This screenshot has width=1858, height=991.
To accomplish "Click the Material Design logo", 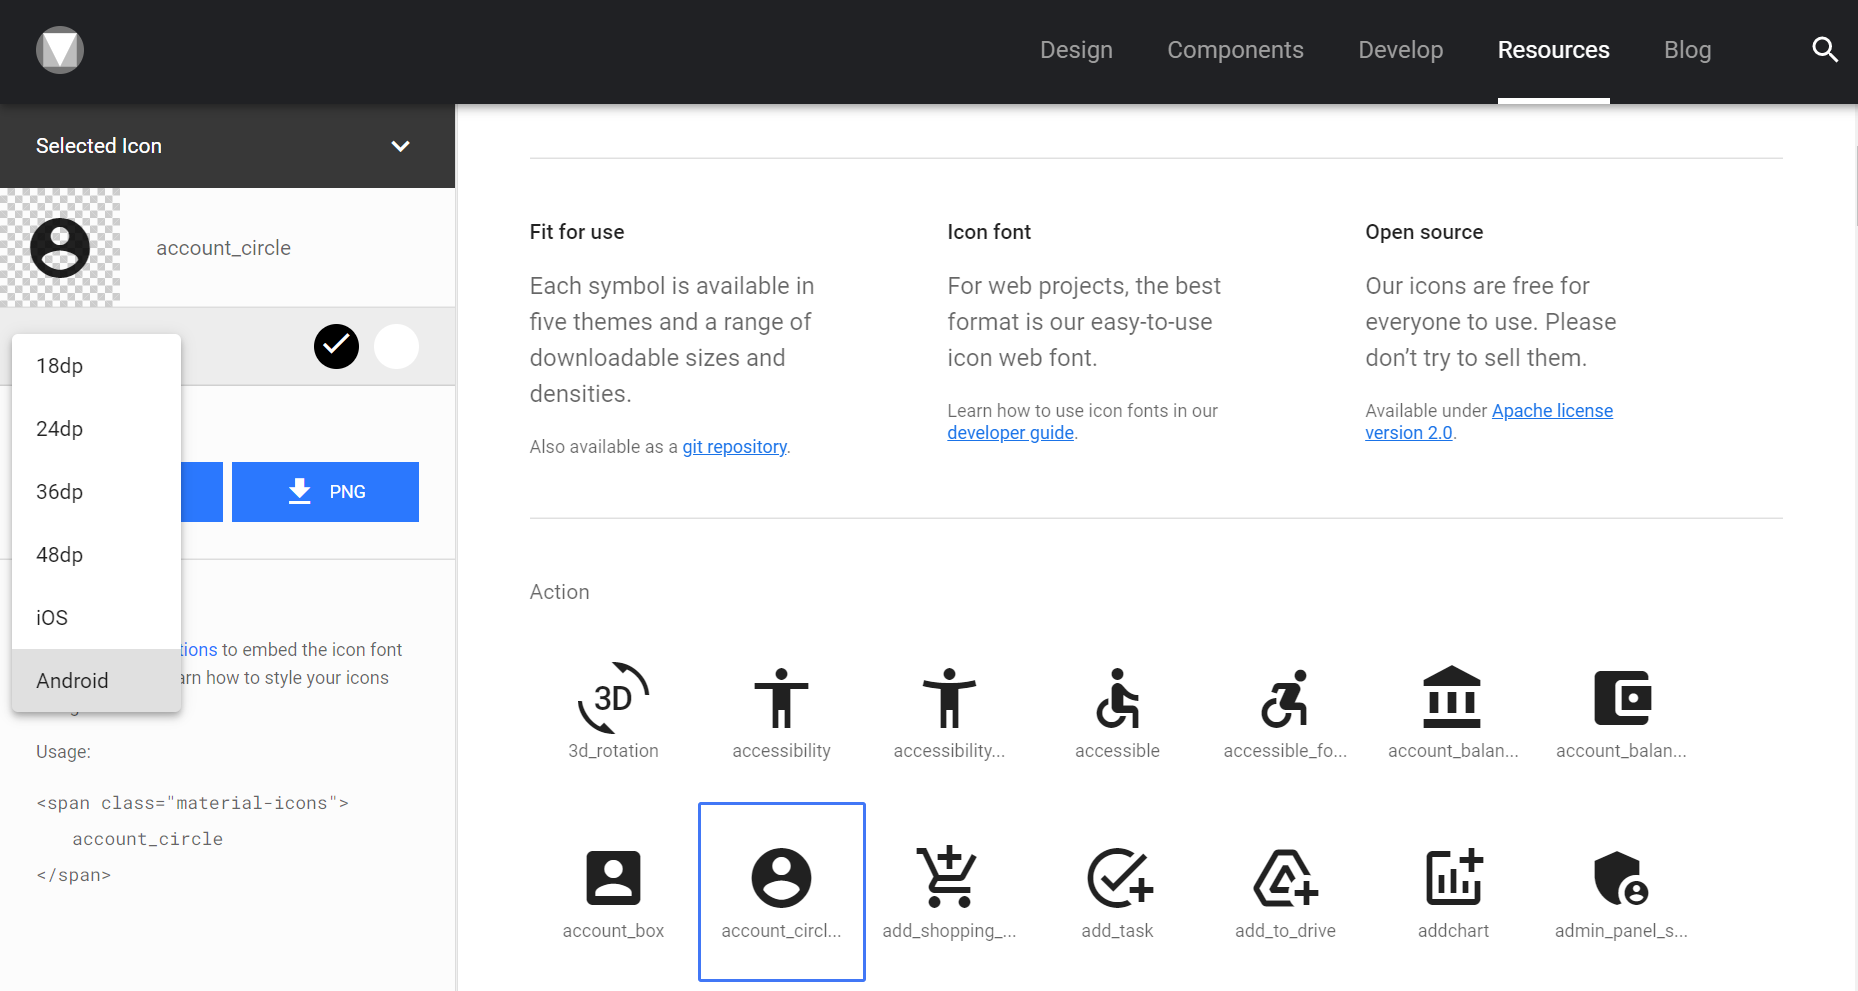I will 60,50.
